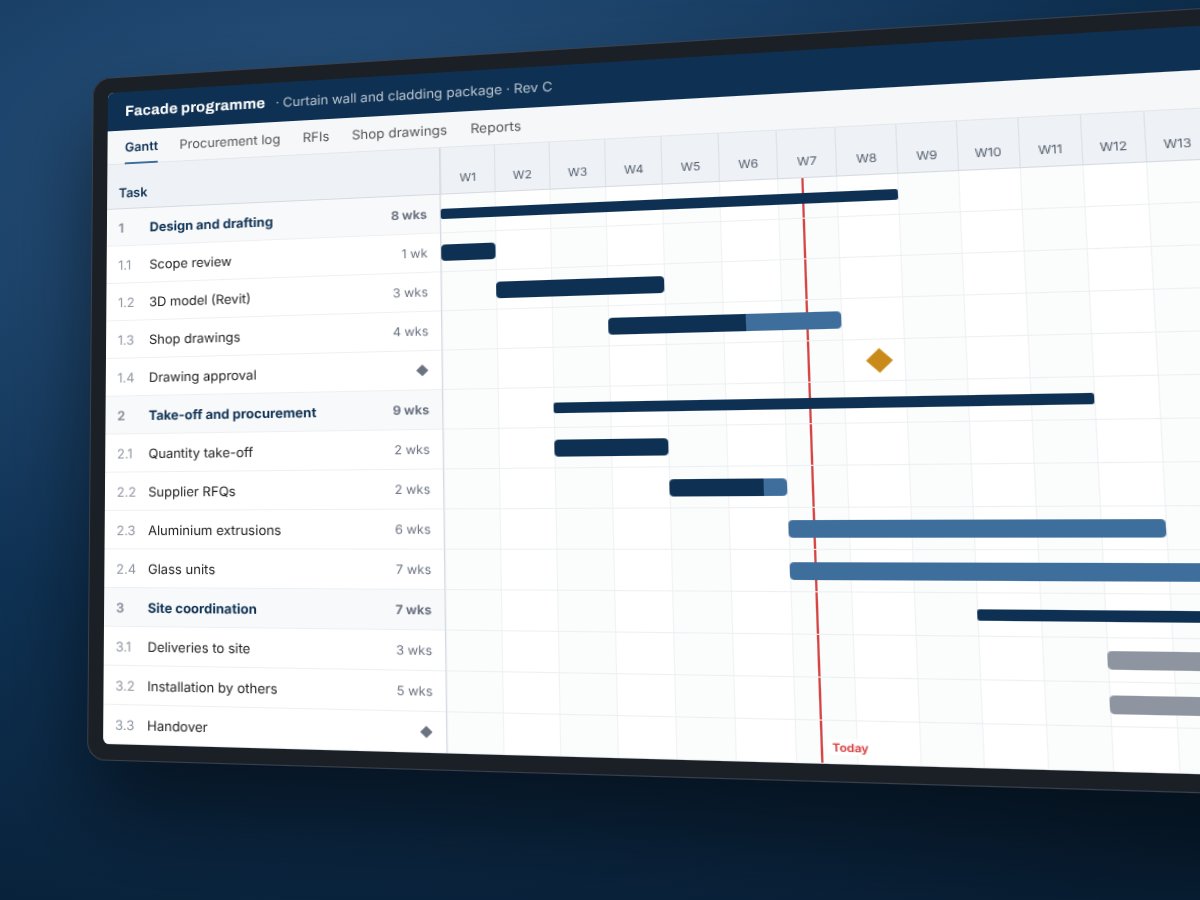1200x900 pixels.
Task: Select the Take-off and procurement task group
Action: 233,414
